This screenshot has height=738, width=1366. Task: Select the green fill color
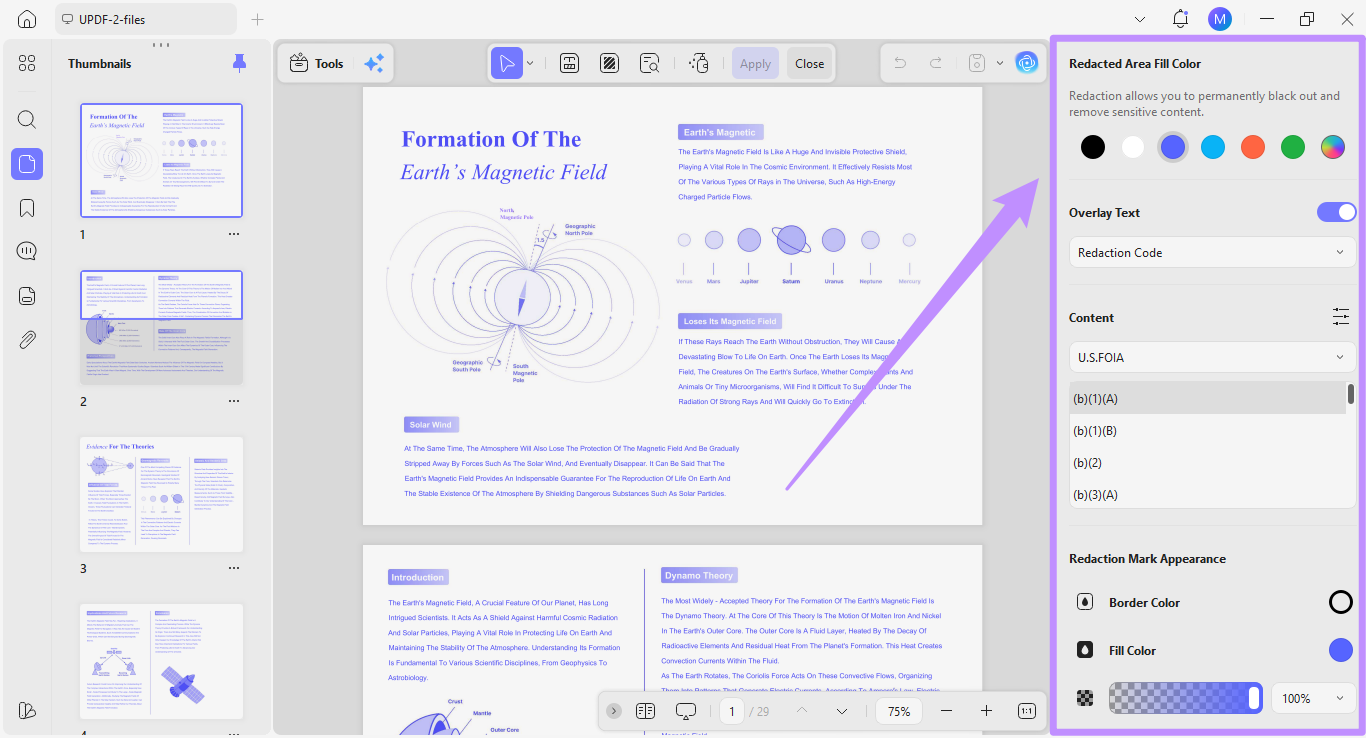coord(1293,148)
